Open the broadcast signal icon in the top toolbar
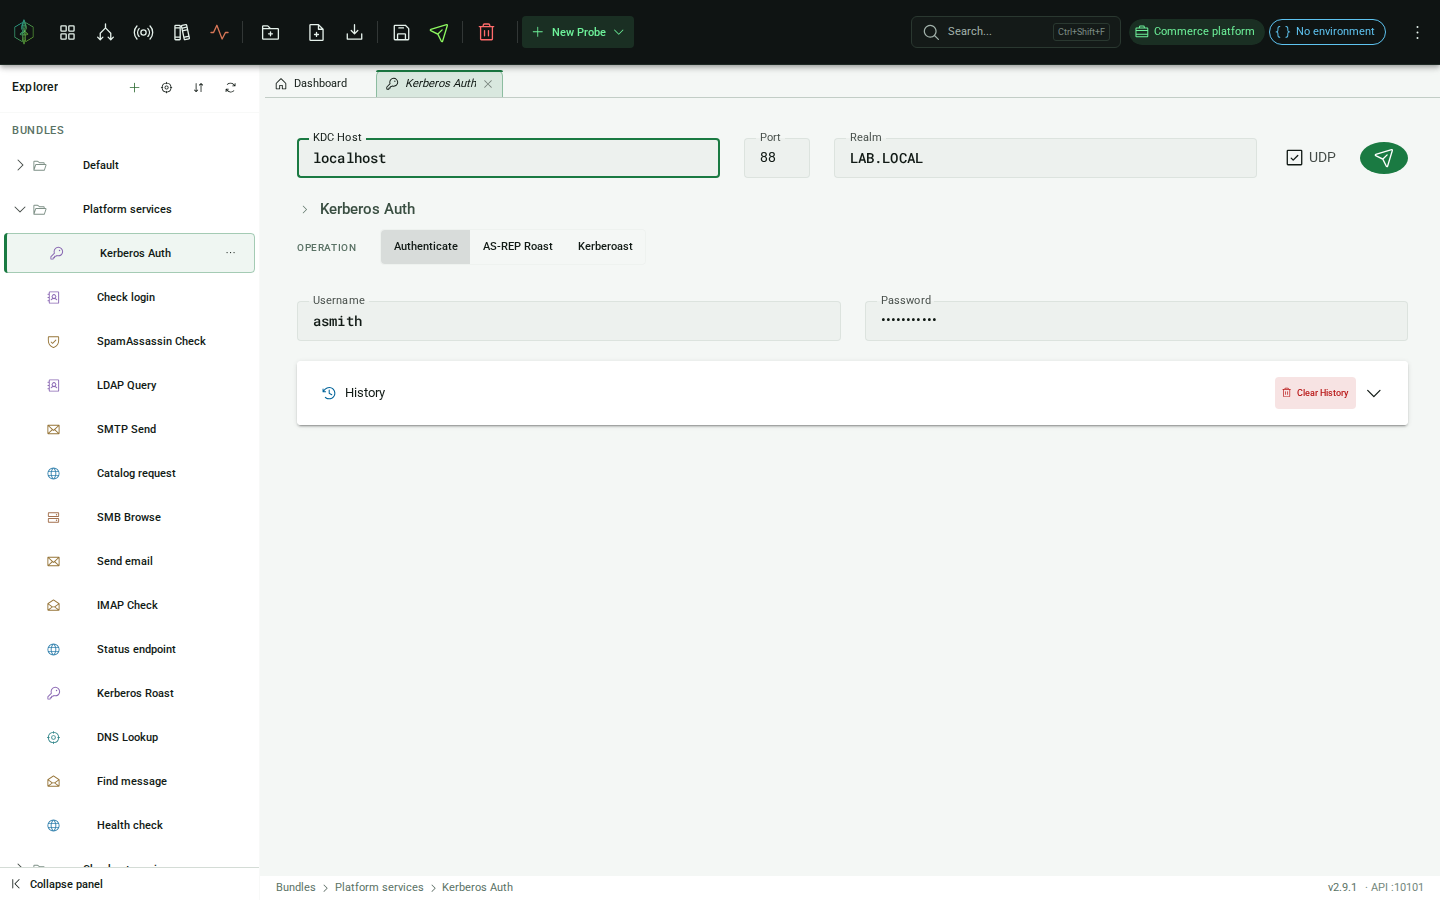 (x=143, y=32)
